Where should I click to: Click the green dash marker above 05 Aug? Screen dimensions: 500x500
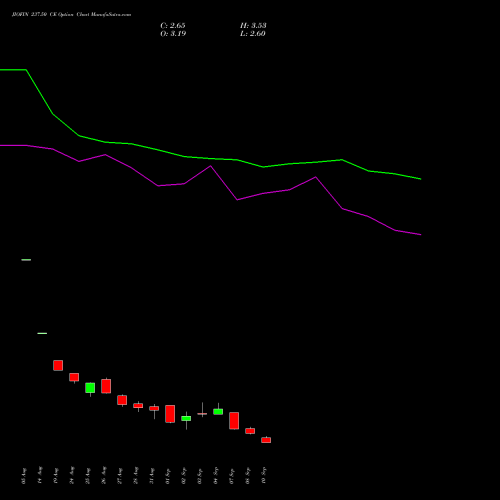click(x=26, y=260)
